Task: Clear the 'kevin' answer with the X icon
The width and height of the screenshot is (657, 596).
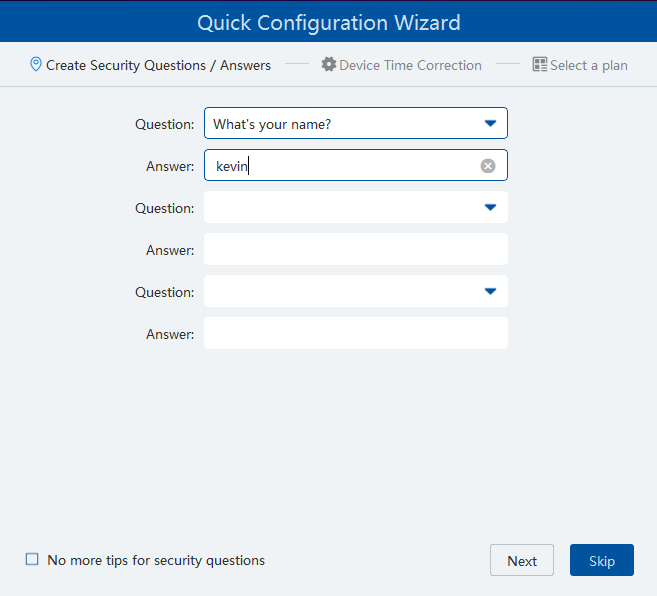Action: [488, 166]
